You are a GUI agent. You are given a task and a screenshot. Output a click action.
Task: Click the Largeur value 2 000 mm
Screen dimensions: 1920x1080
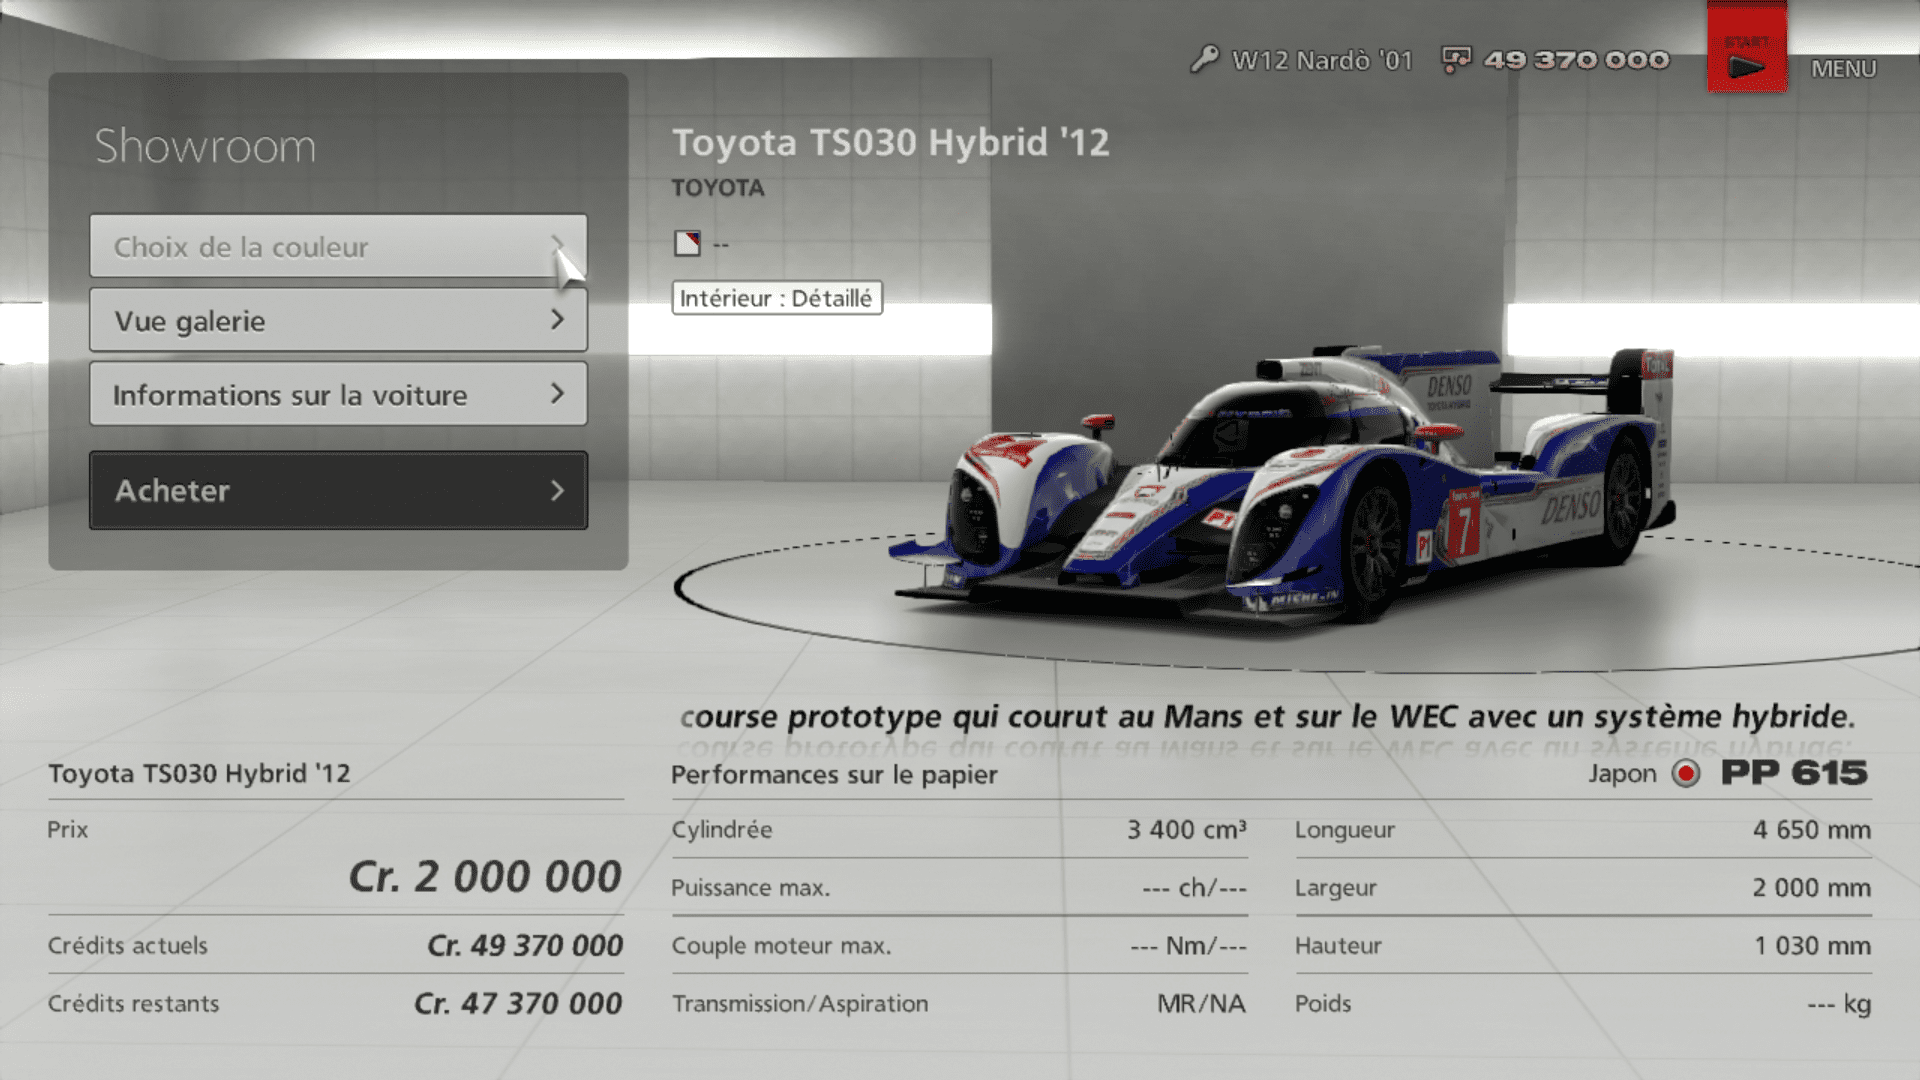[x=1811, y=887]
